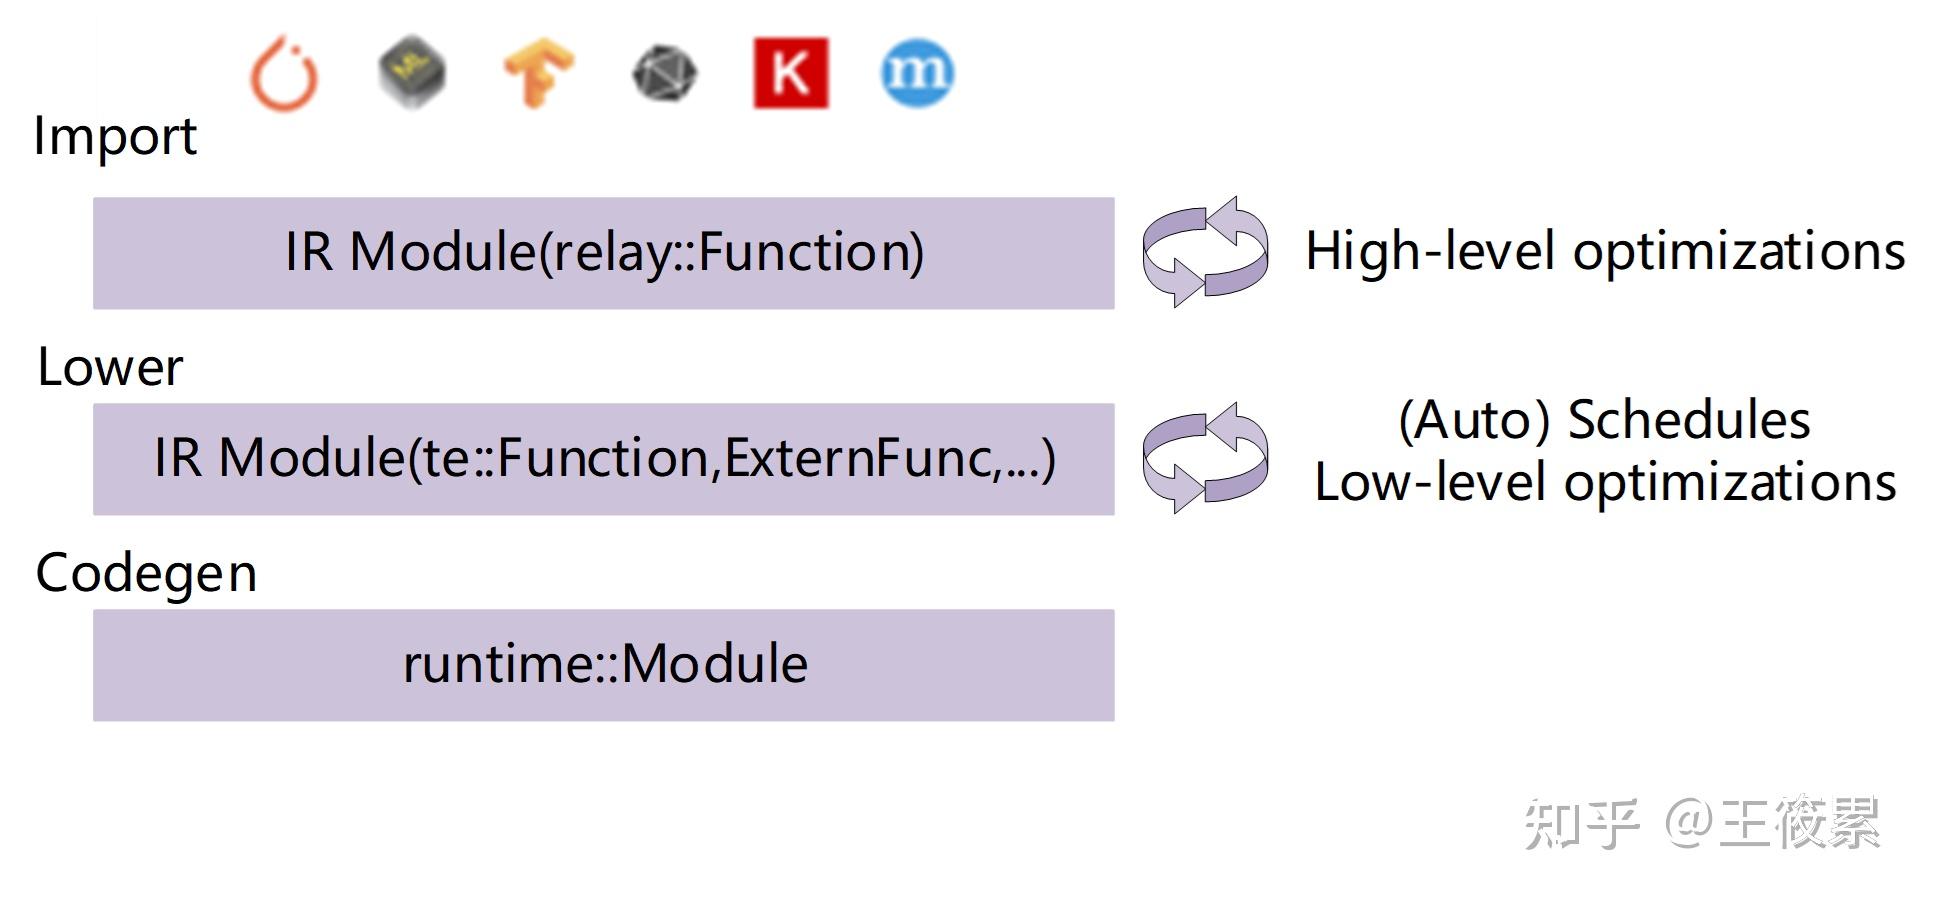Open the @王筱累 author watermark
This screenshot has width=1933, height=902.
click(x=1772, y=825)
